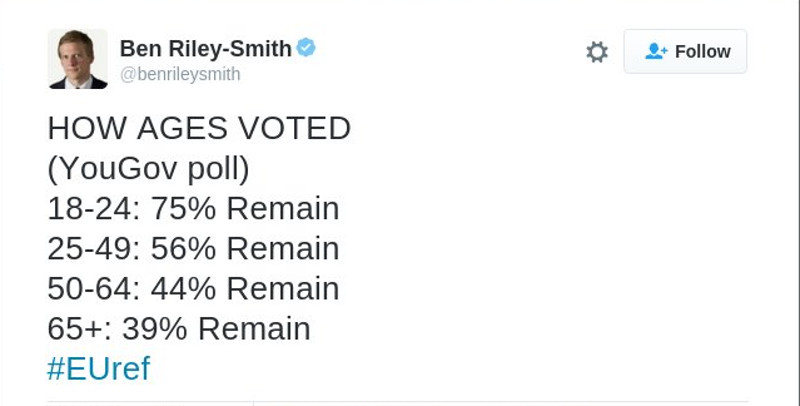Viewport: 800px width, 406px height.
Task: Click the 44% figure
Action: click(183, 288)
